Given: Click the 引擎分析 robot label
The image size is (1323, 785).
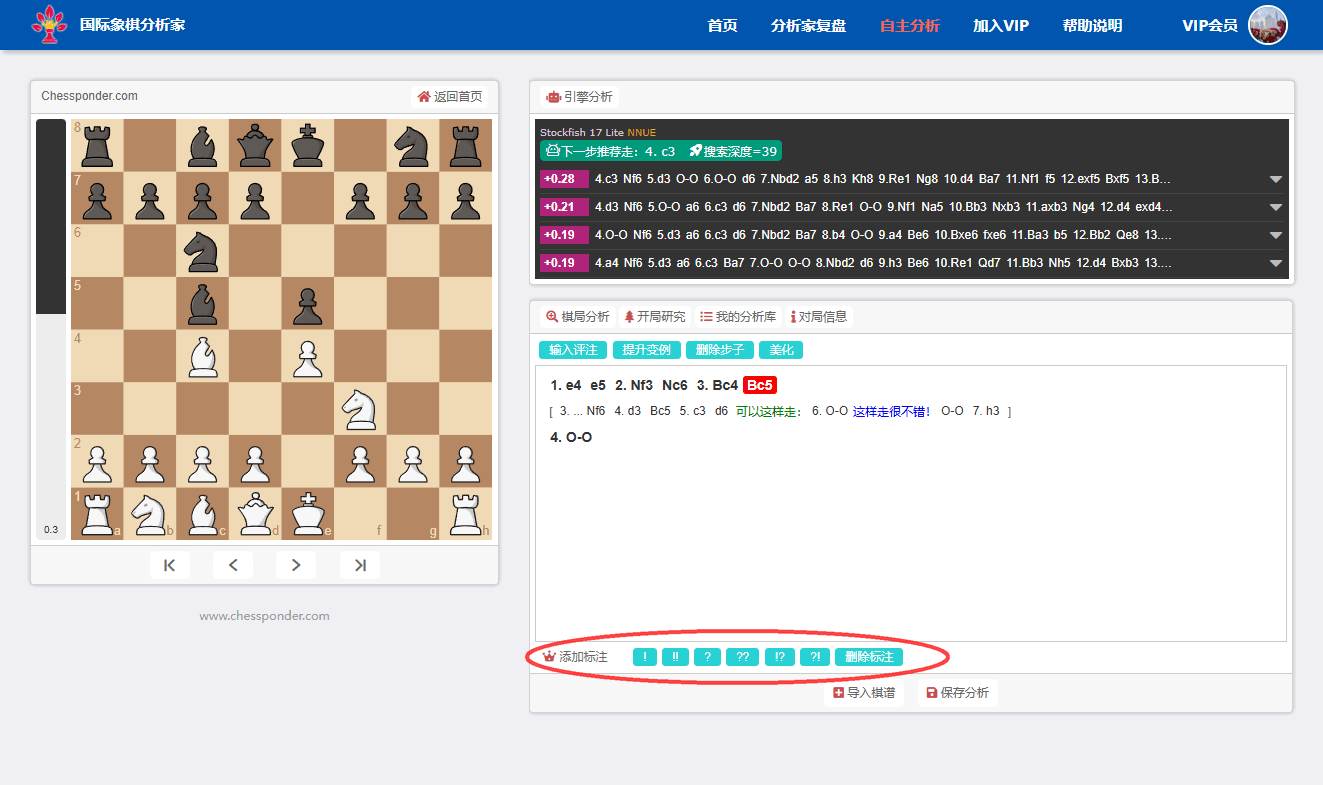Looking at the screenshot, I should coord(579,97).
